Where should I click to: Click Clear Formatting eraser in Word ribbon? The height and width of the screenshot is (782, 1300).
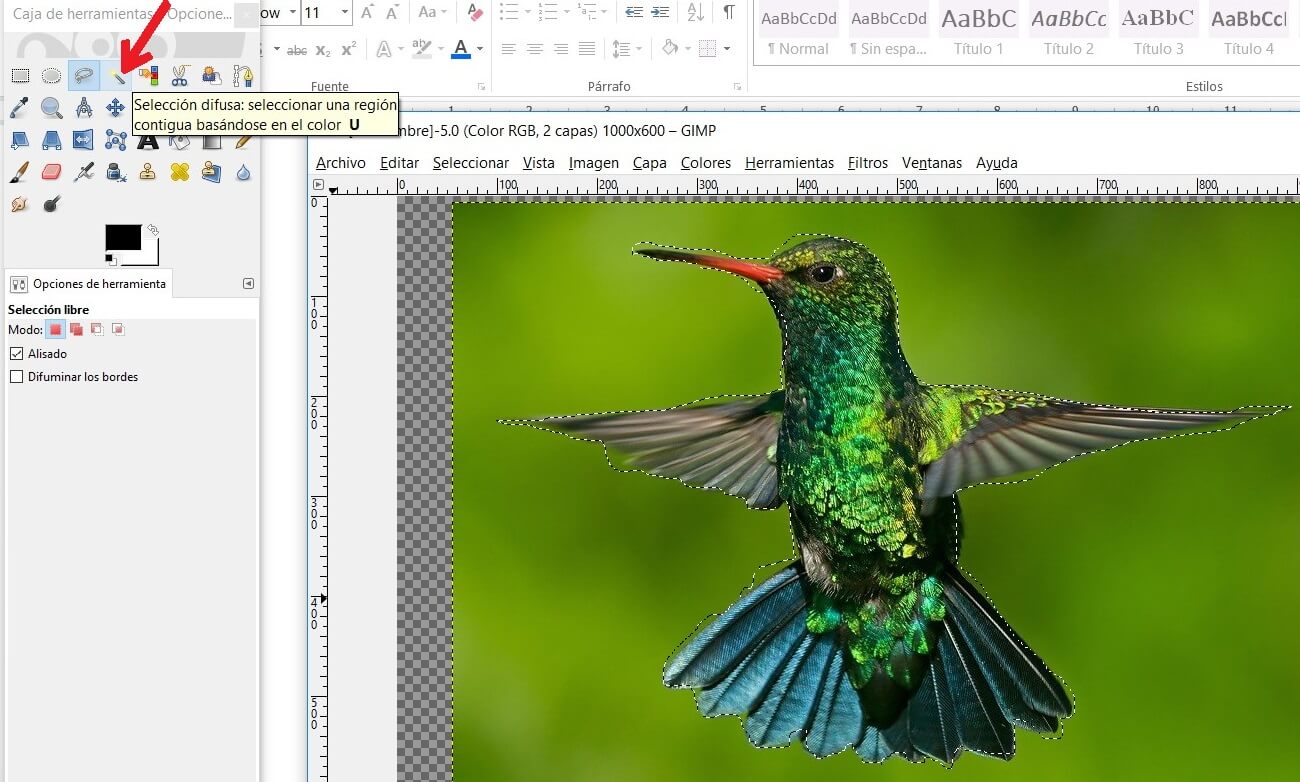click(x=475, y=13)
